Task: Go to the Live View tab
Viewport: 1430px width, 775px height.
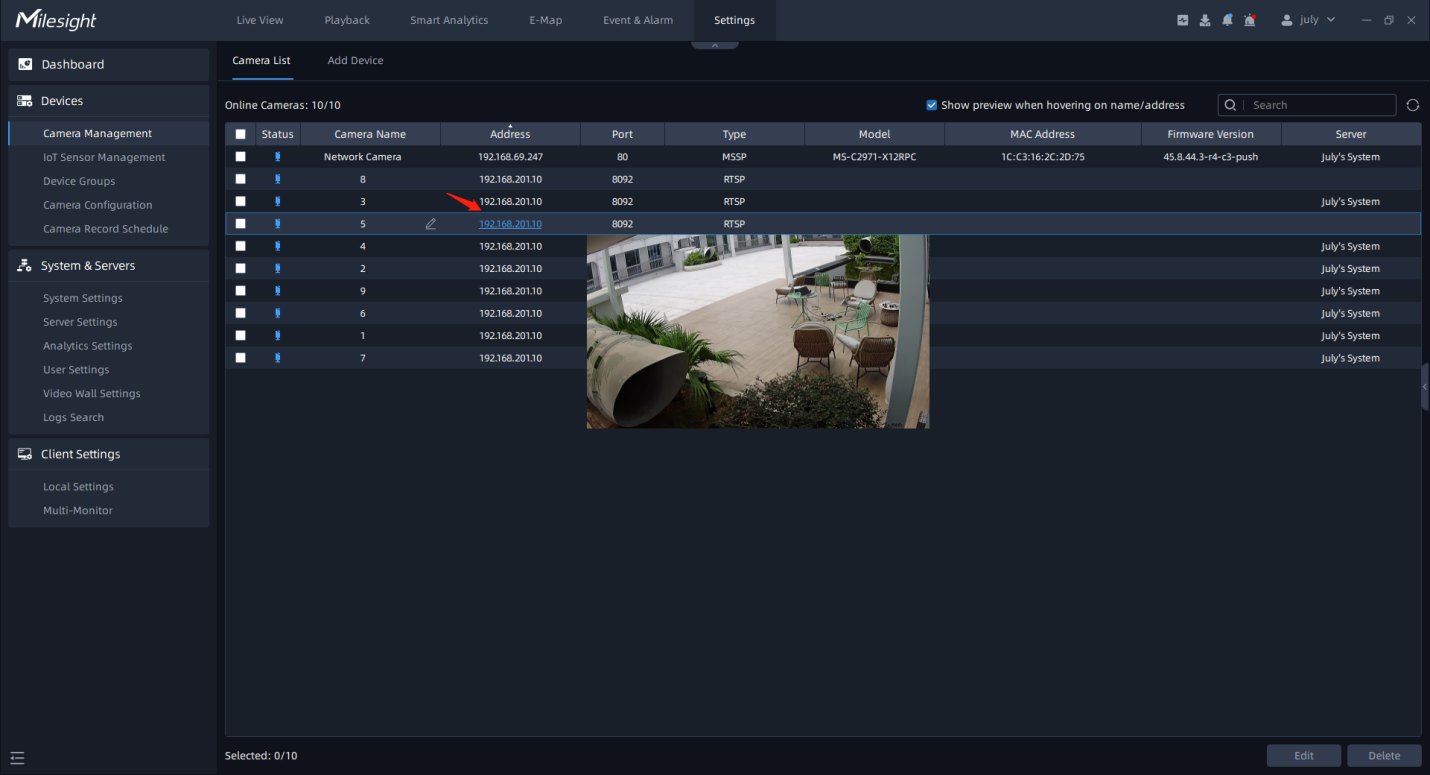Action: [260, 20]
